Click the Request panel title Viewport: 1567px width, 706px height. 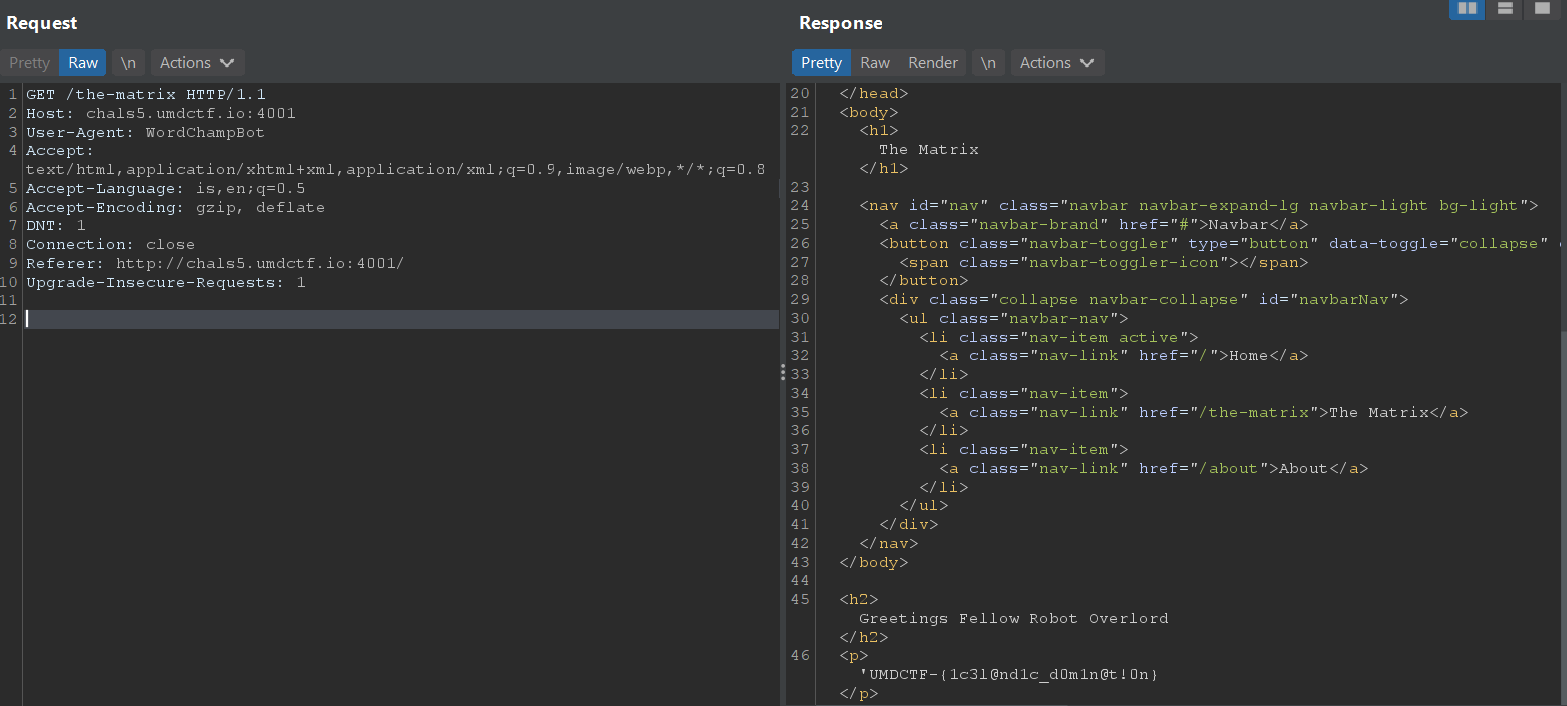click(x=42, y=22)
